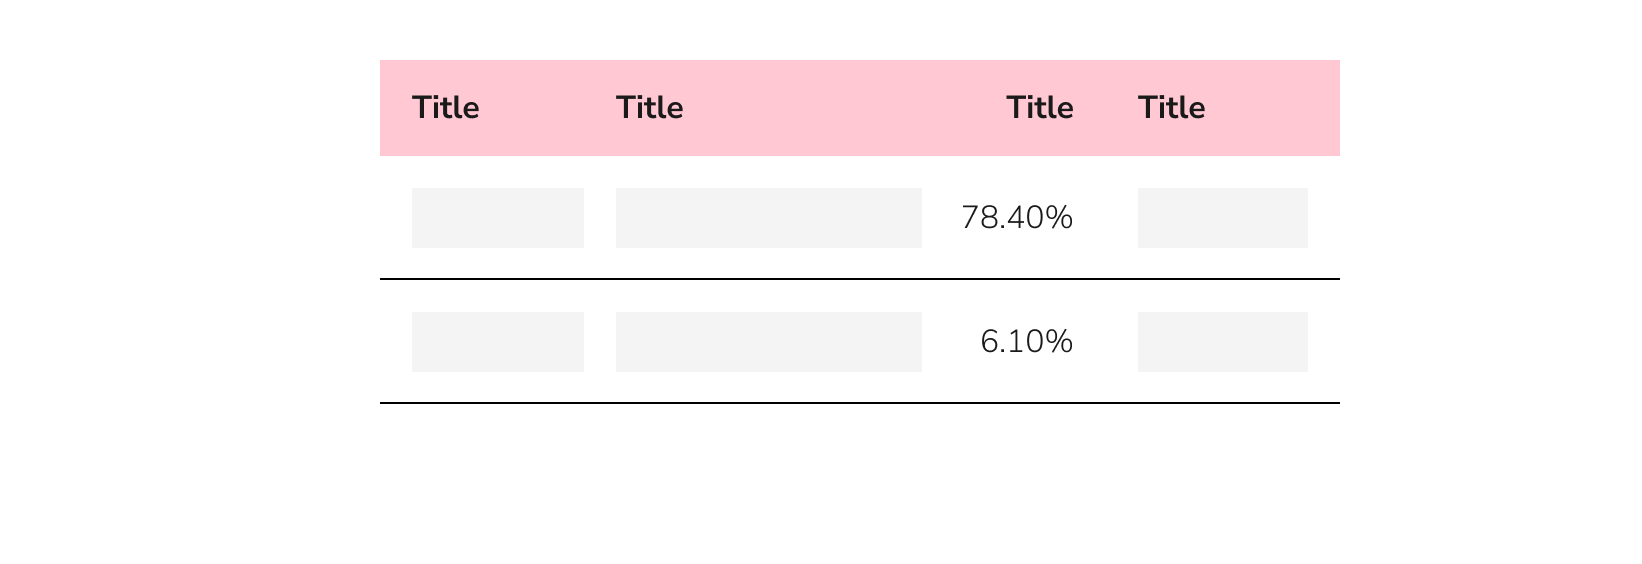Select the fourth column Title header
Viewport: 1642px width, 564px height.
tap(1171, 108)
